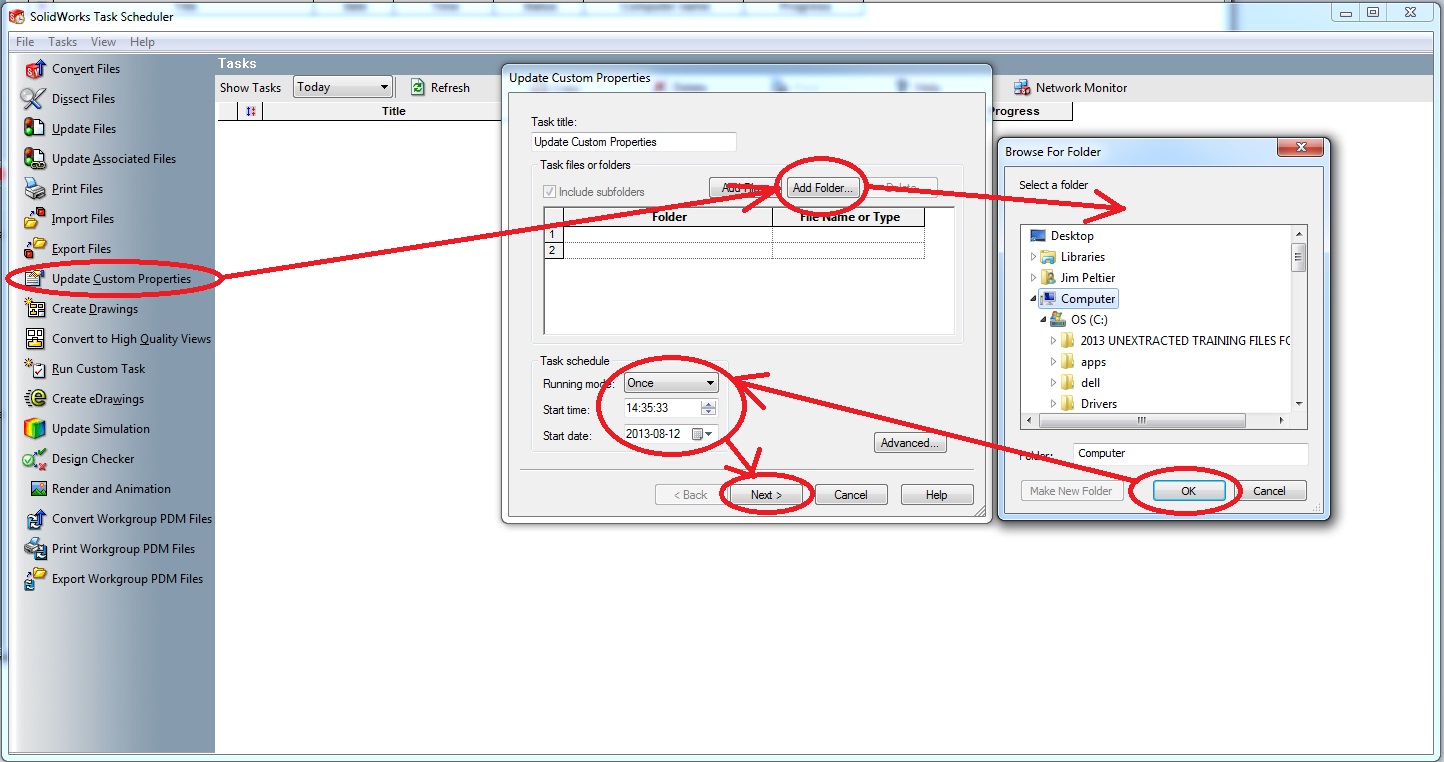The image size is (1444, 762).
Task: Expand the Libraries tree node
Action: pyautogui.click(x=1033, y=257)
